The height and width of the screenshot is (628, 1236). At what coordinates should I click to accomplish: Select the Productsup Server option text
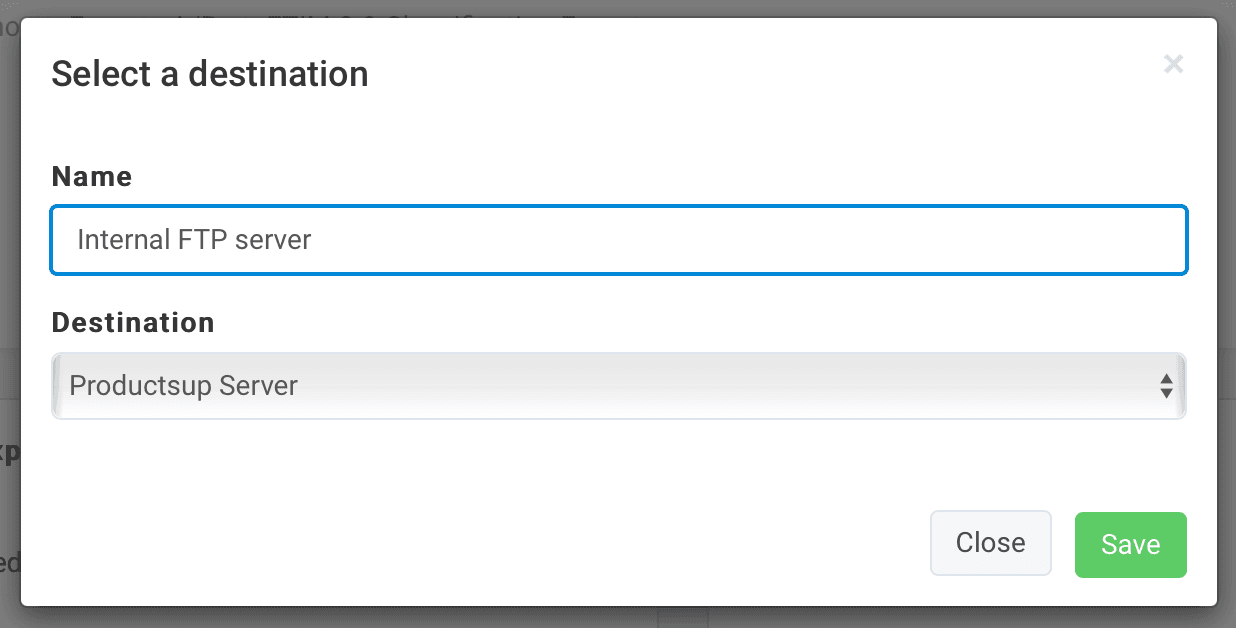183,386
